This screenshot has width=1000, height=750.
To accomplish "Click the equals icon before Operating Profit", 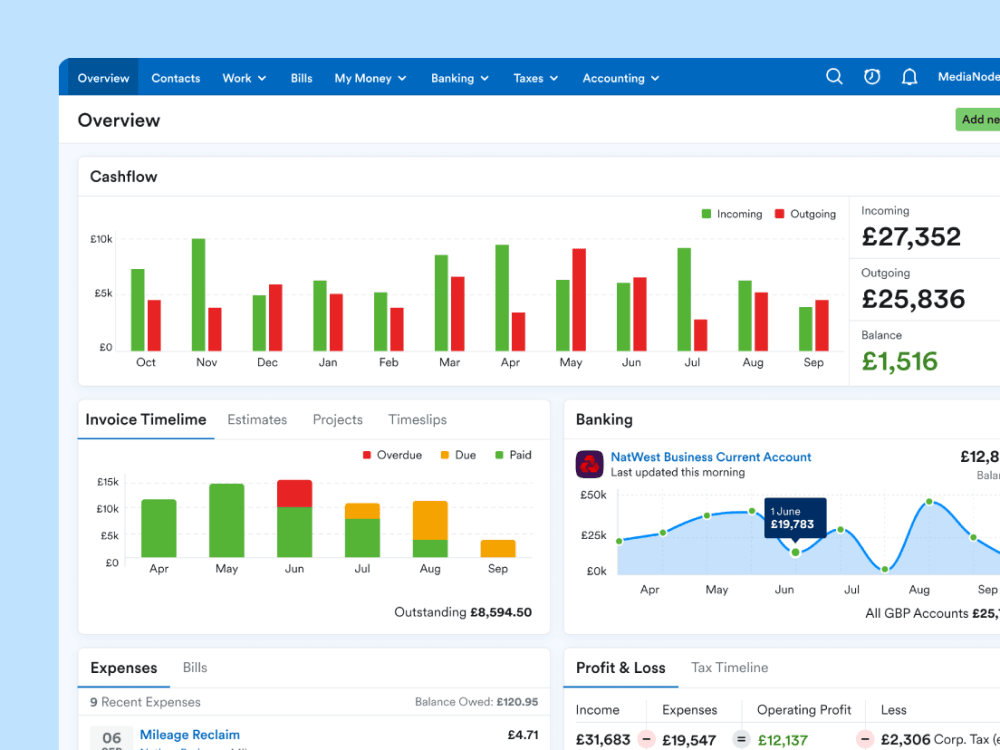I will (x=741, y=740).
